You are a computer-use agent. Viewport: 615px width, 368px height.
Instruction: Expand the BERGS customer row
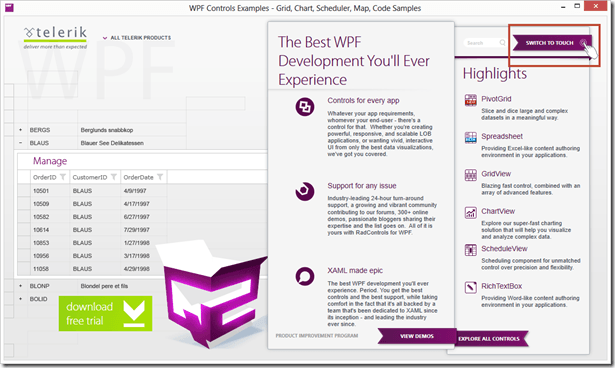pos(20,130)
